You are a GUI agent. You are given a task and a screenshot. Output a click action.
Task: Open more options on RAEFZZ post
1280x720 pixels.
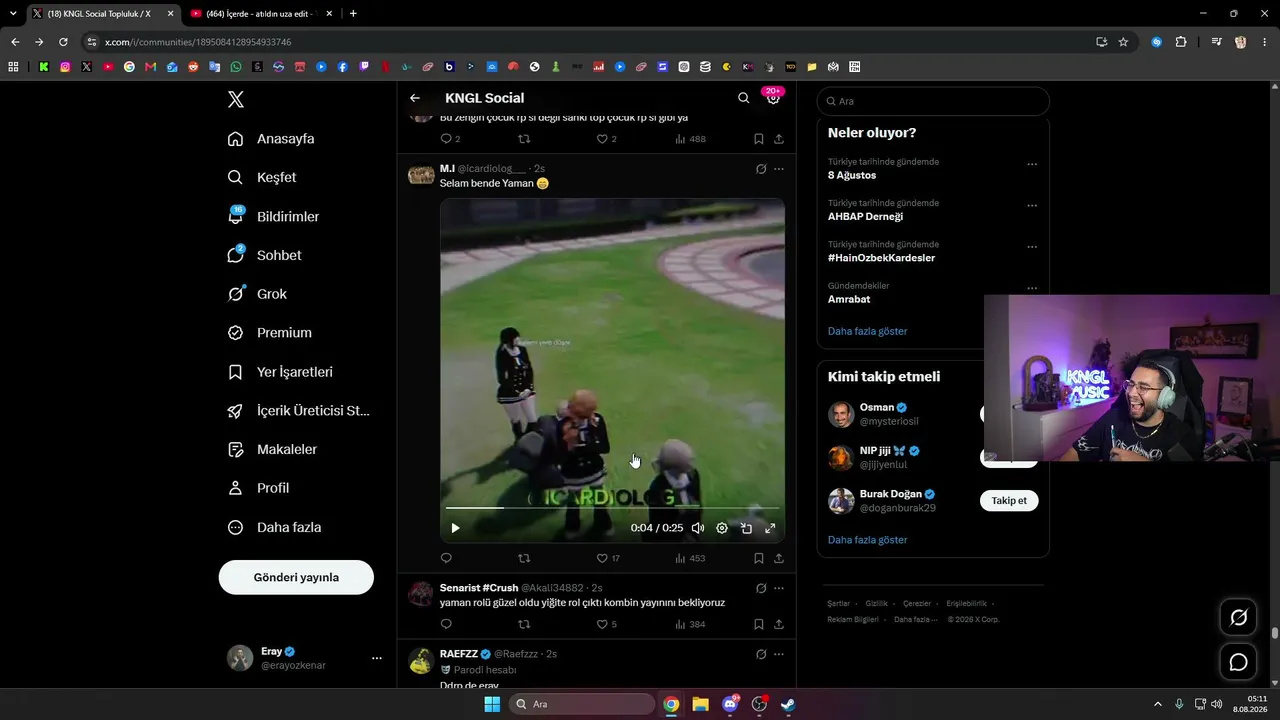click(779, 654)
